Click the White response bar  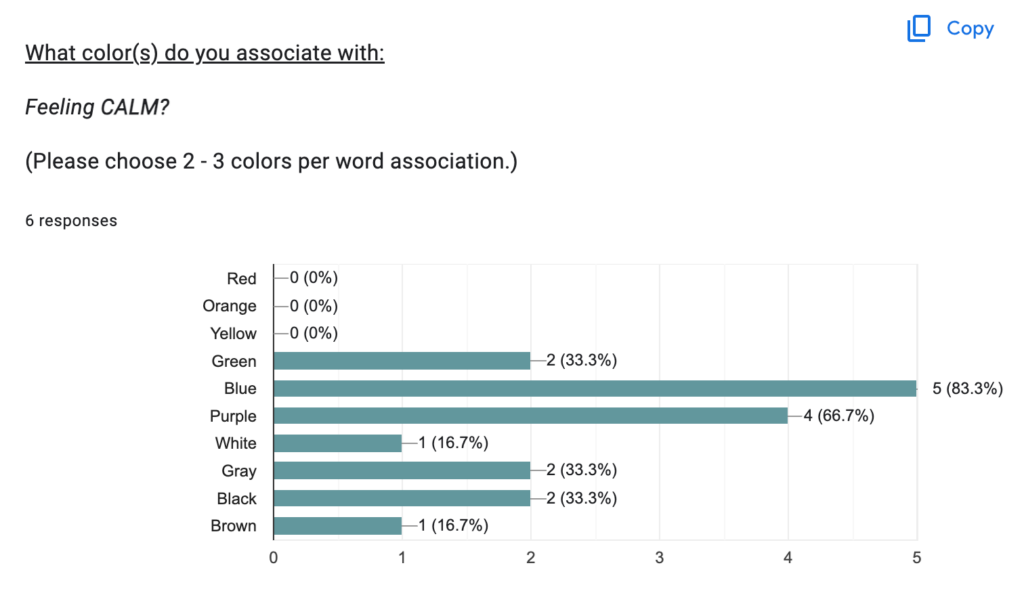[x=338, y=443]
